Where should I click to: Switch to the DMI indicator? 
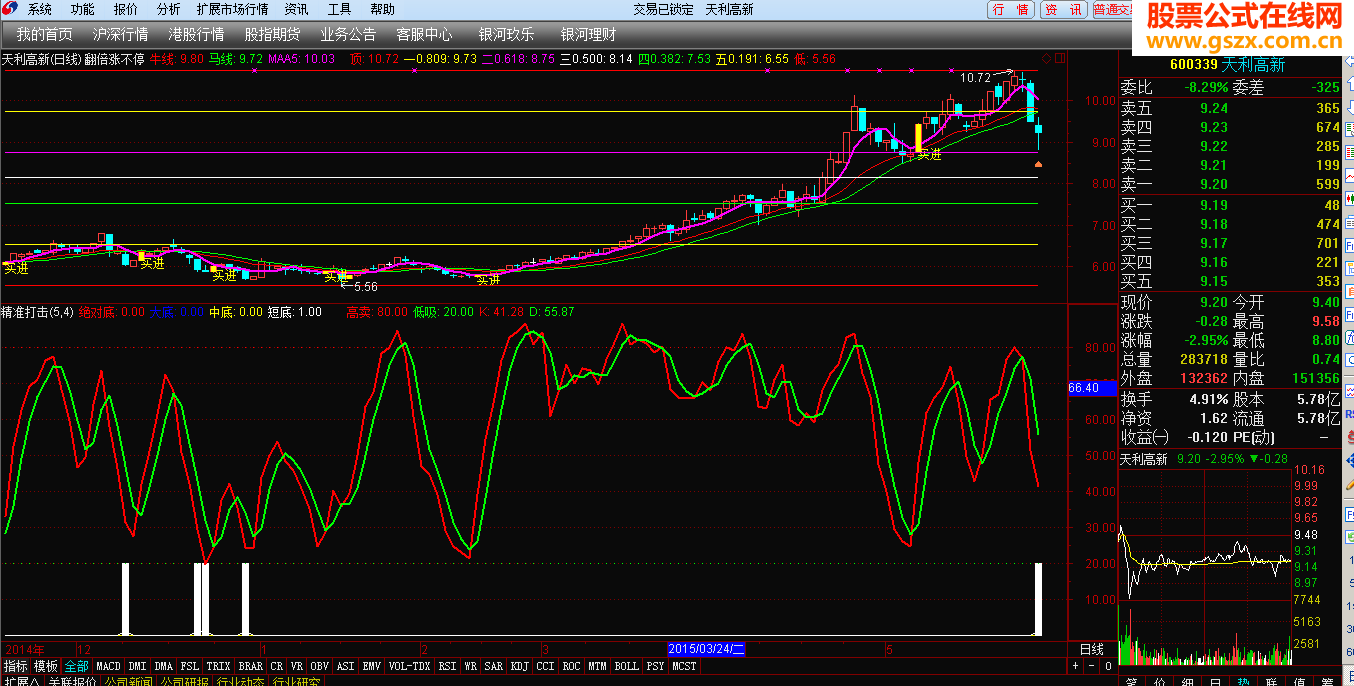coord(137,666)
